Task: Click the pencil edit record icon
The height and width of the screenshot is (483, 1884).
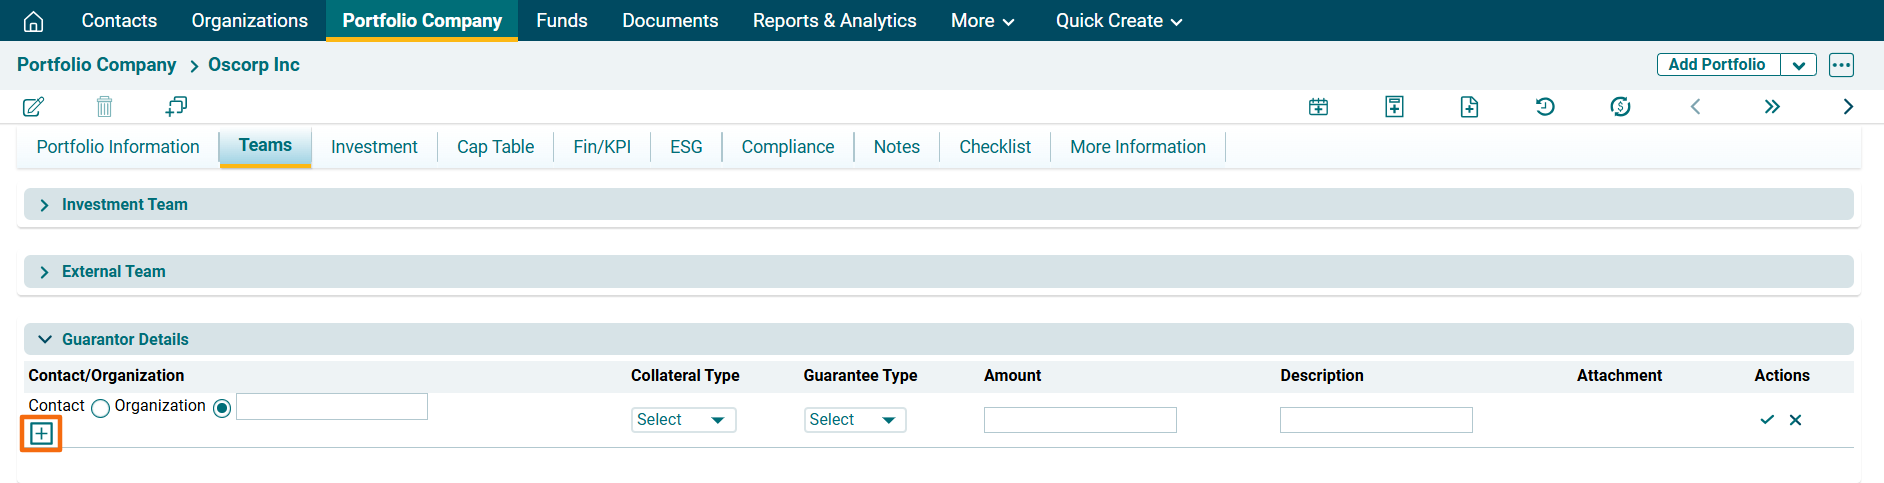Action: click(33, 106)
